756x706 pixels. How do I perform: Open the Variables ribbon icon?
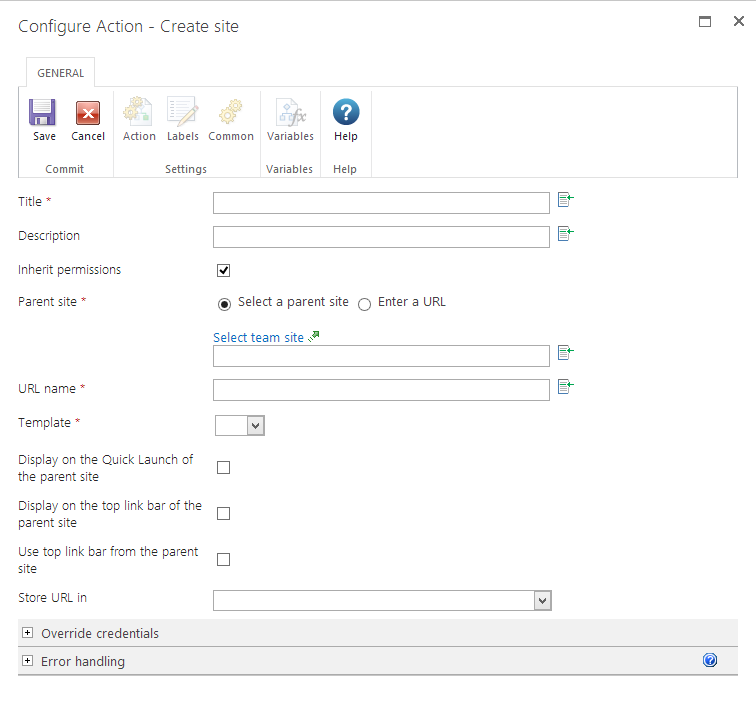(x=290, y=113)
